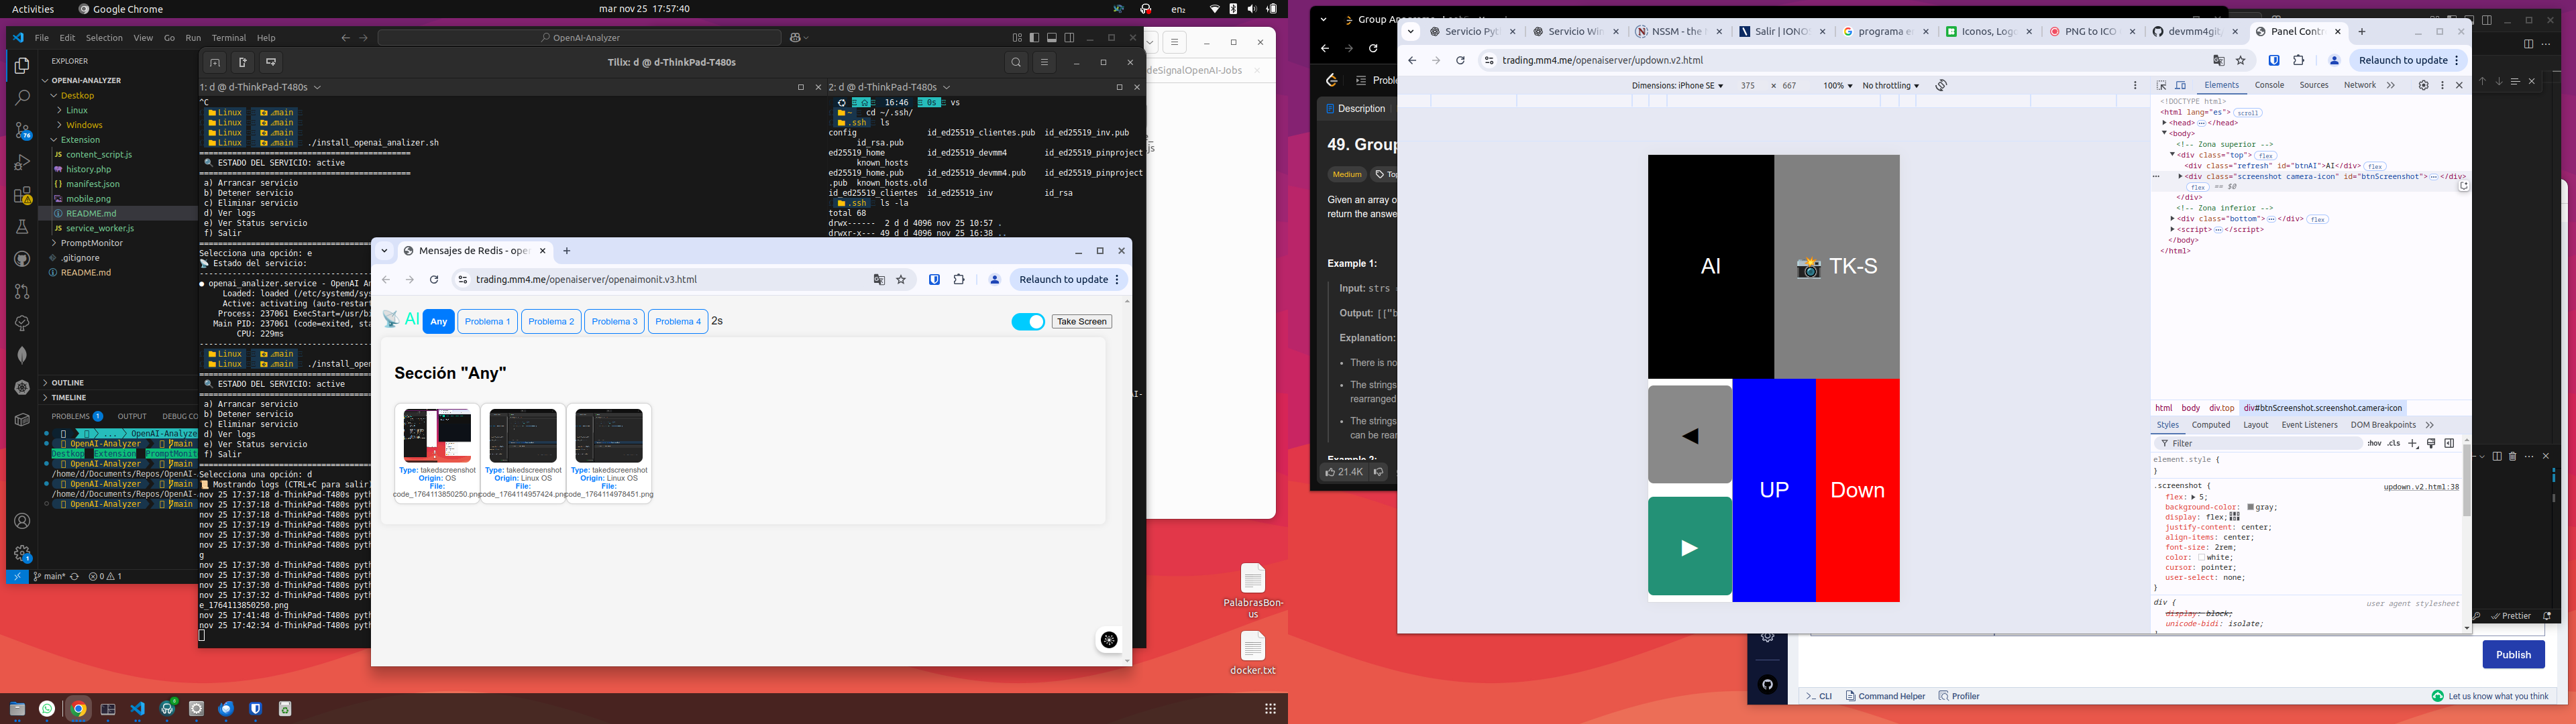Open the VS Code Search view
The height and width of the screenshot is (724, 2576).
click(22, 98)
